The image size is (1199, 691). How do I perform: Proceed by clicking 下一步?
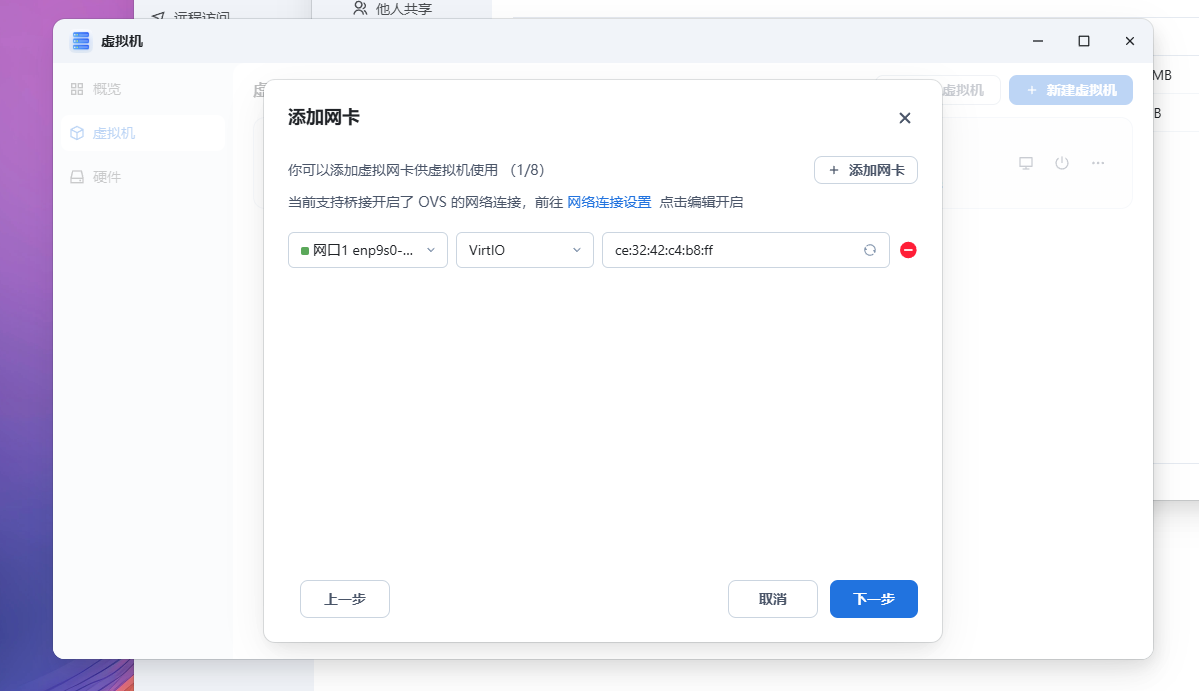point(873,599)
